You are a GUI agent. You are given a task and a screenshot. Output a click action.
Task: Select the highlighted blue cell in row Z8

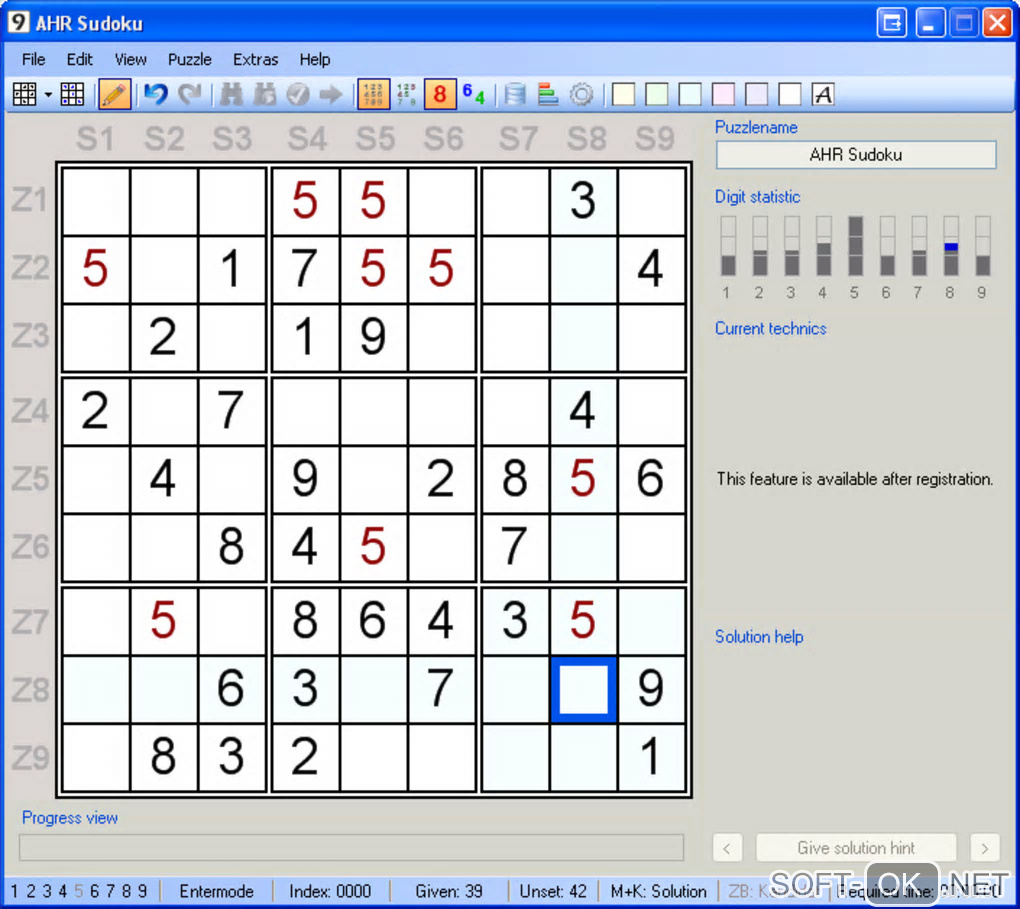click(x=583, y=689)
